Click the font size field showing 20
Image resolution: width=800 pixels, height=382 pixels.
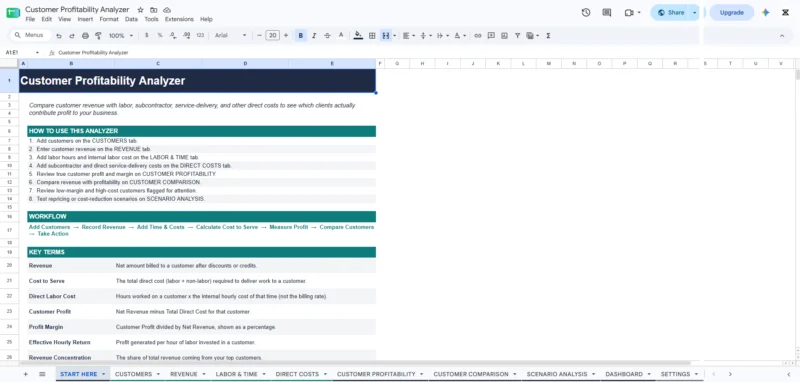coord(272,36)
